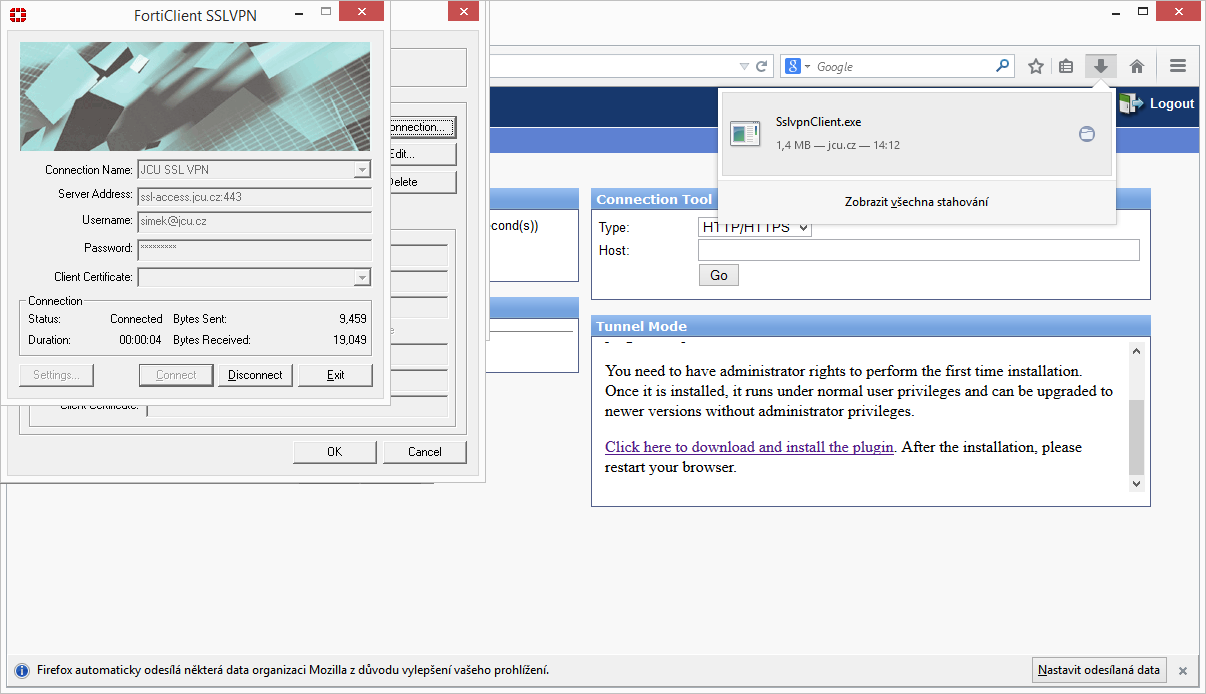Reload the page with the refresh icon
This screenshot has height=694, width=1206.
761,66
